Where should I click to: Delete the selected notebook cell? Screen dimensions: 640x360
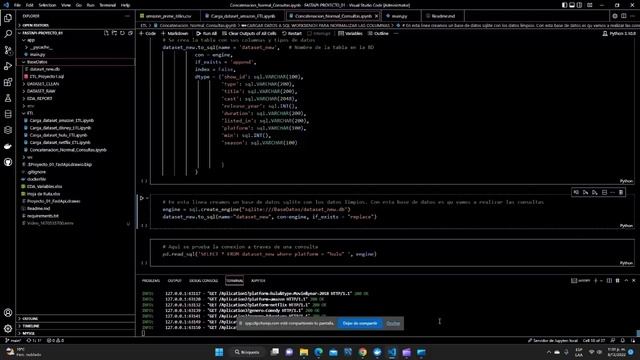click(621, 192)
